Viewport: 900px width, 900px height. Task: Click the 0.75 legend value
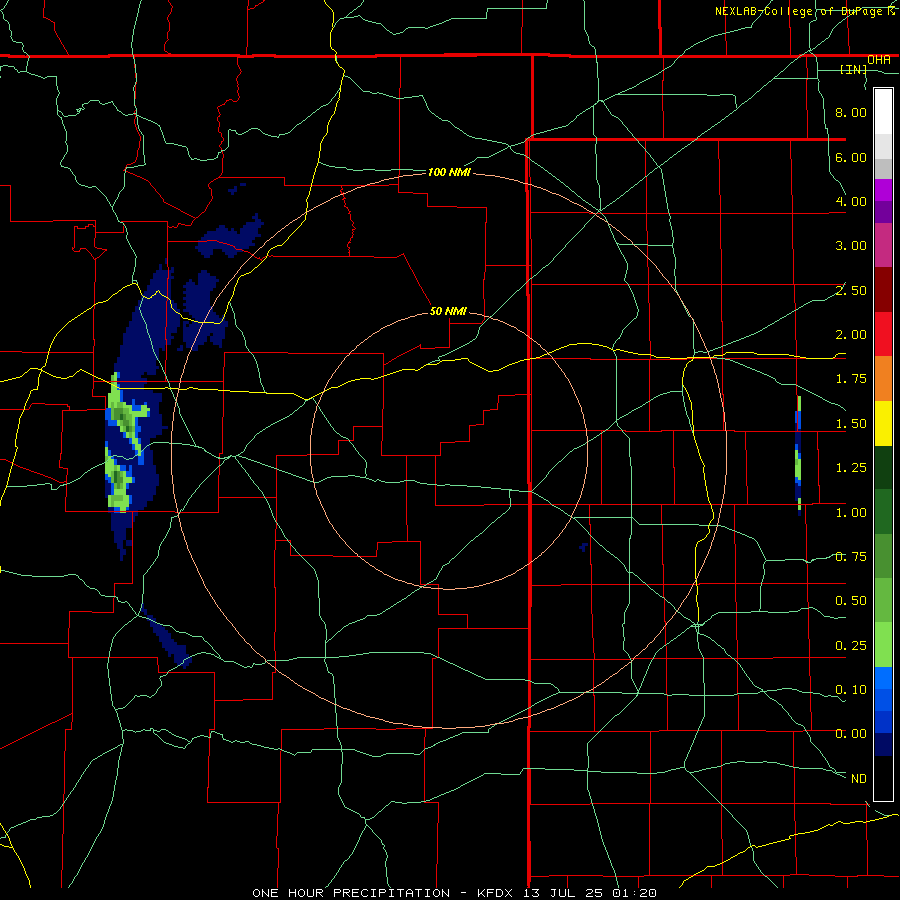pos(851,557)
